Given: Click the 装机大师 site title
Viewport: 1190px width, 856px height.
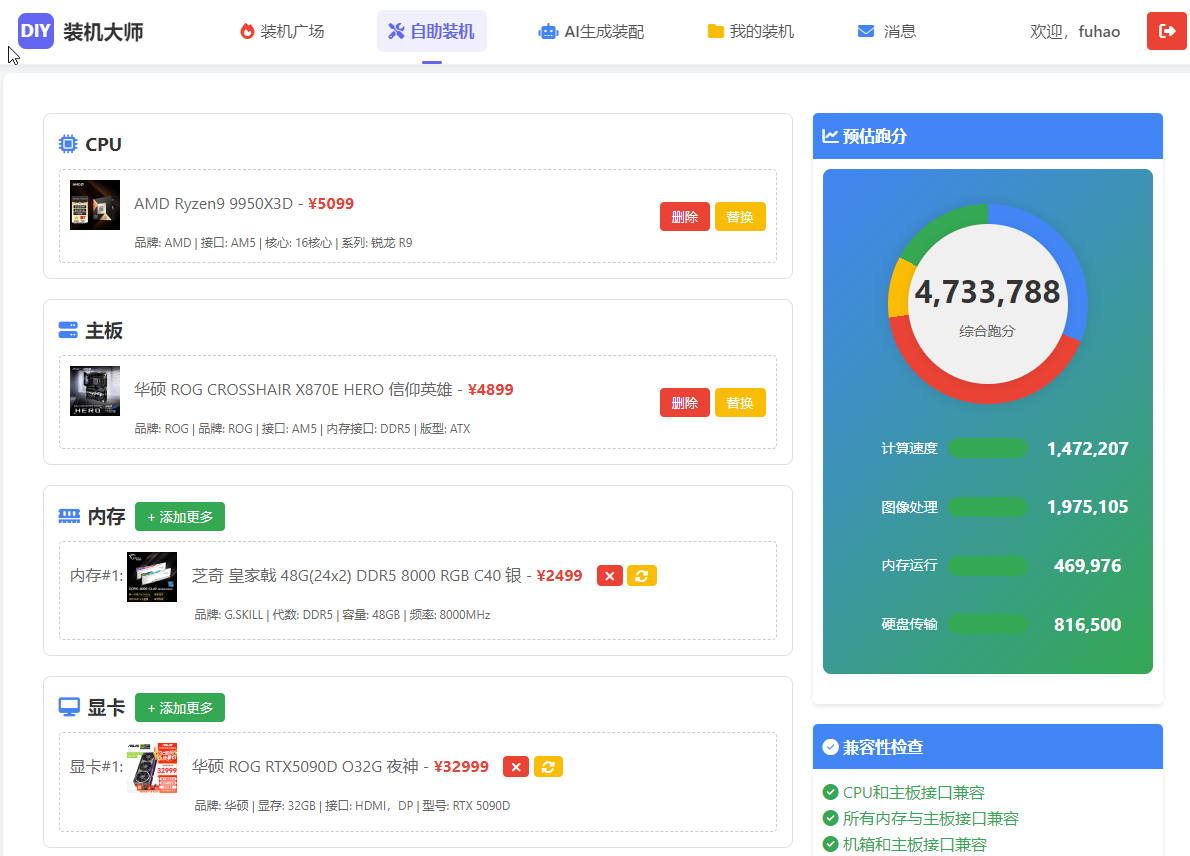Looking at the screenshot, I should coord(103,32).
